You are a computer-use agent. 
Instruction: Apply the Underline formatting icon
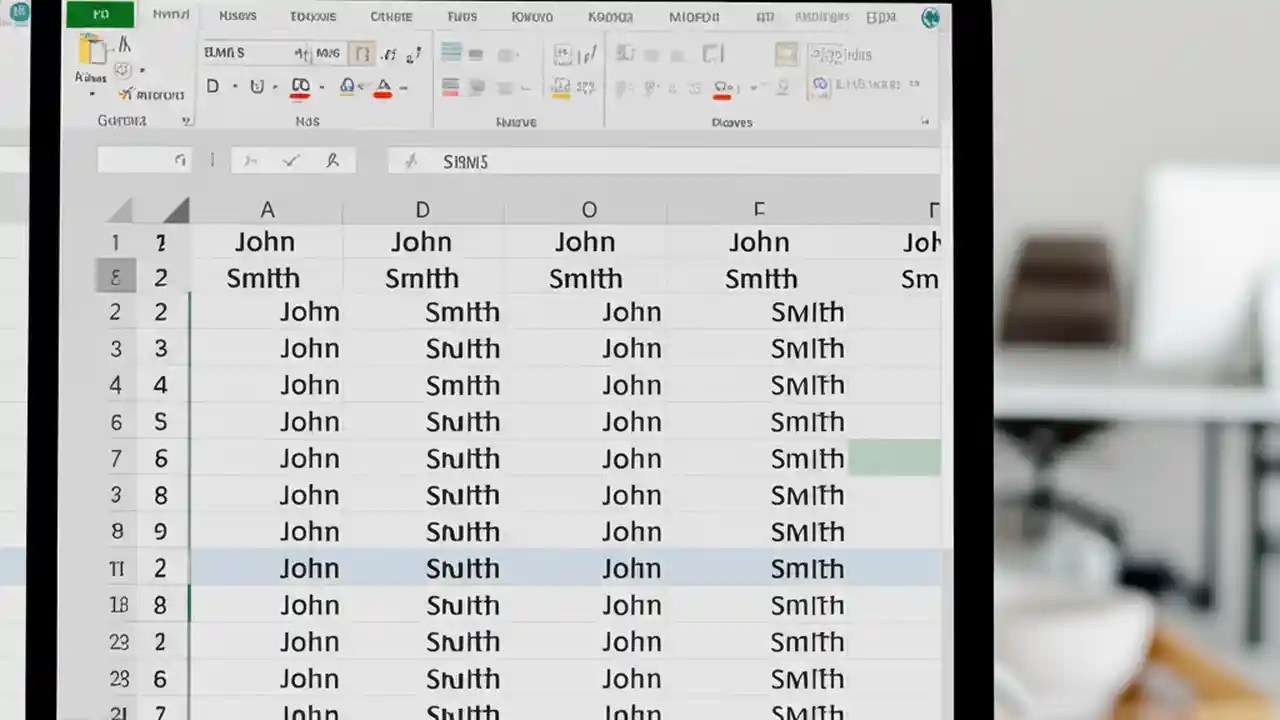258,86
